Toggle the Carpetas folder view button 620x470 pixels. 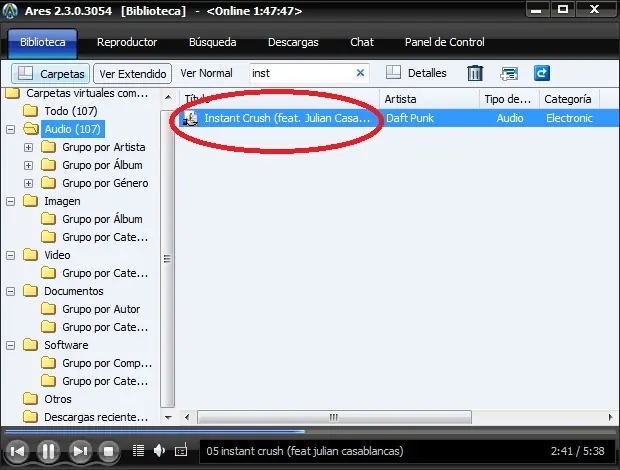coord(51,74)
